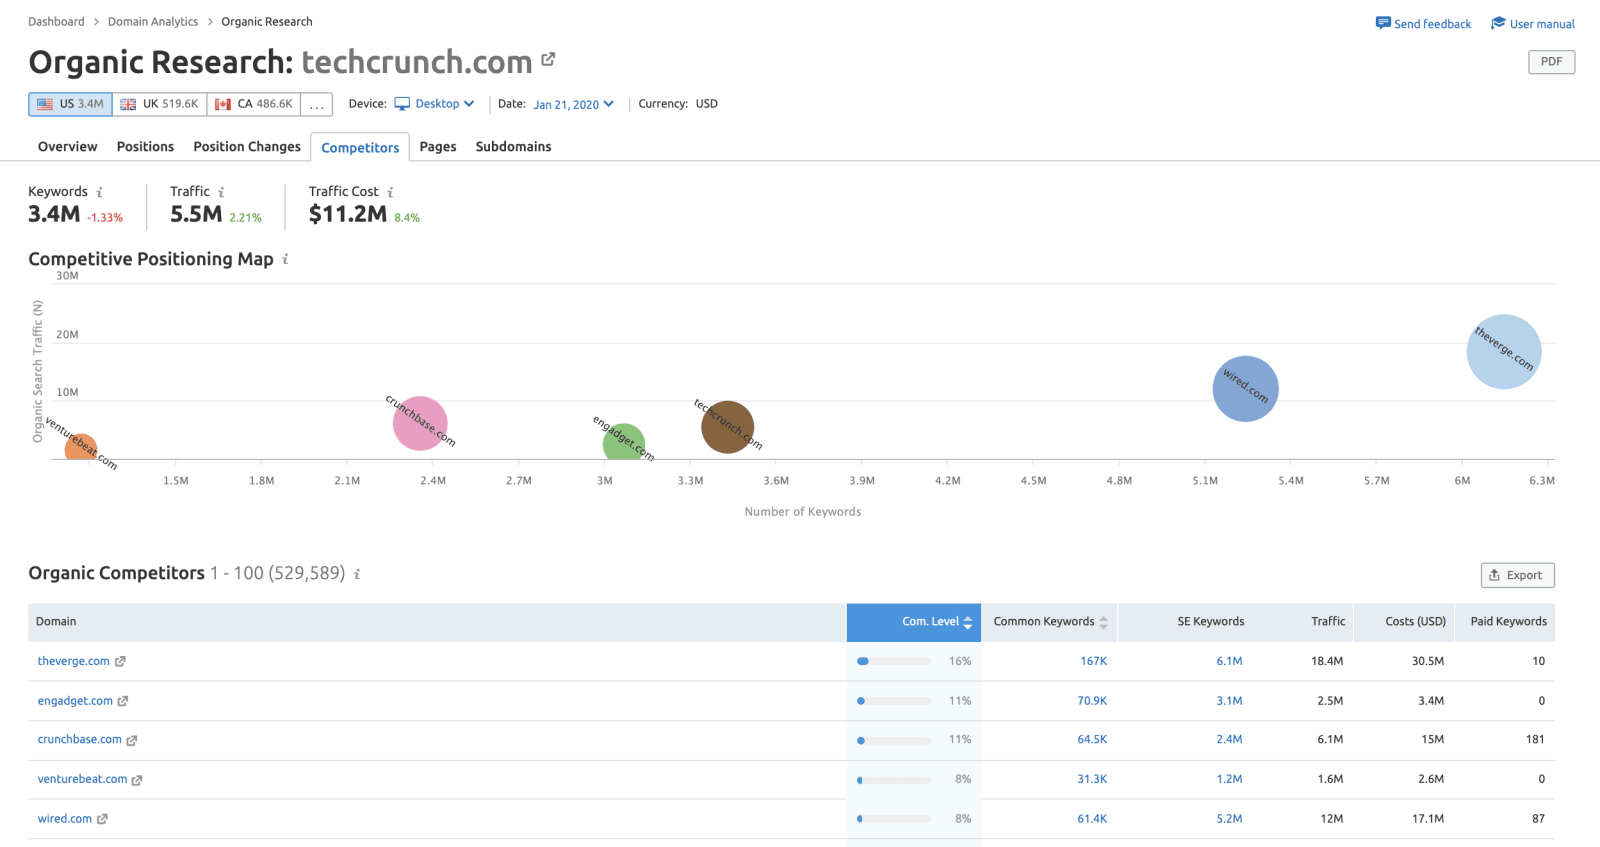Click venturebeat.com orange bubble on map

pos(80,447)
